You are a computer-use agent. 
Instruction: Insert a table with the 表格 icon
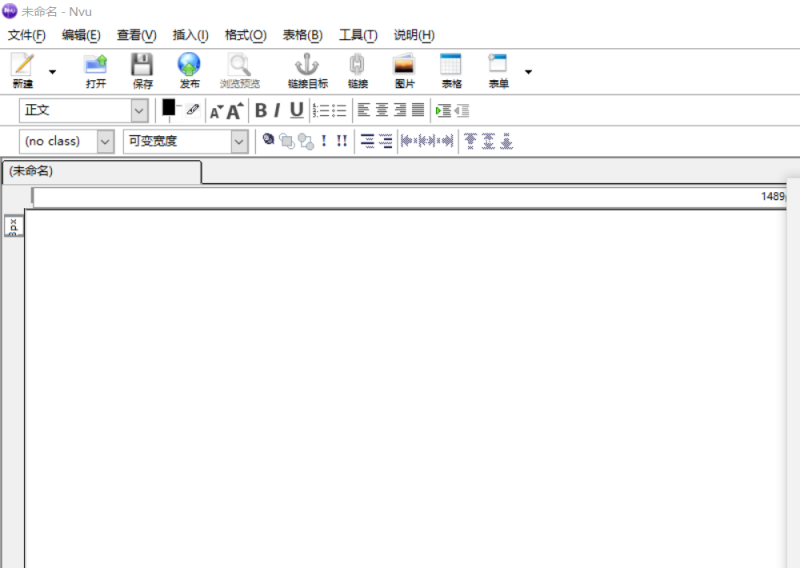[x=451, y=67]
